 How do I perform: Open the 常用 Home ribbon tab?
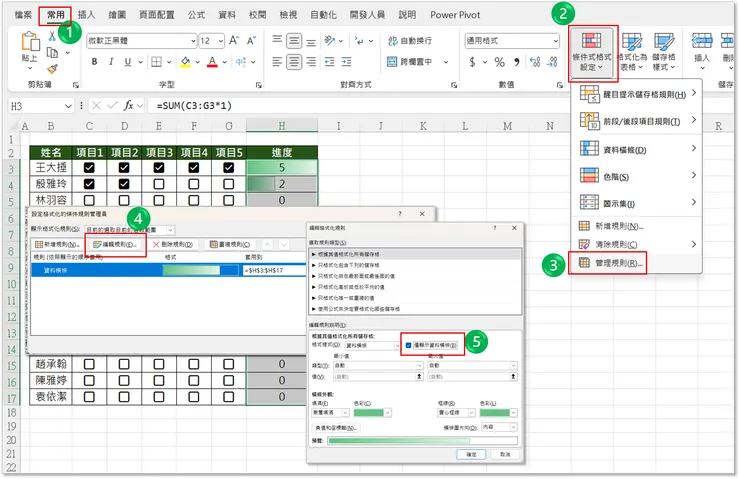coord(56,15)
